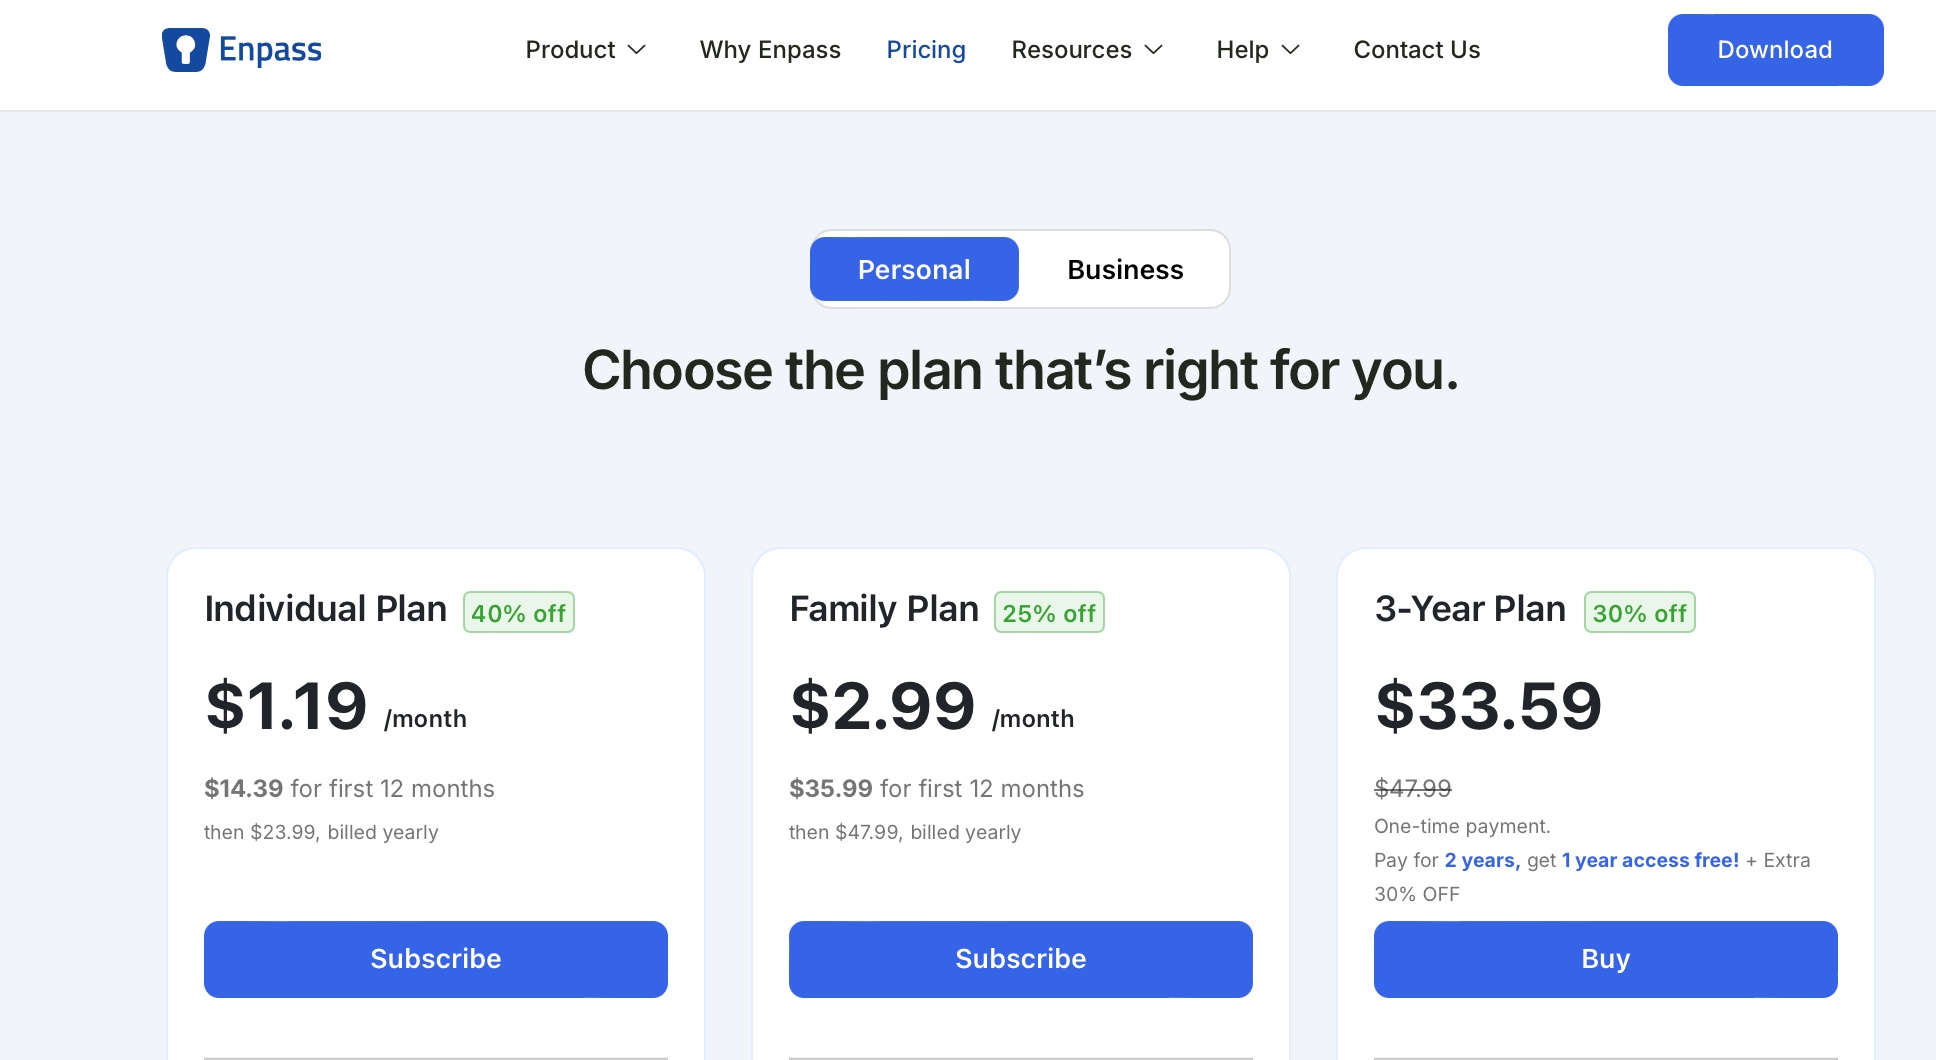Image resolution: width=1936 pixels, height=1060 pixels.
Task: Expand the Product dropdown menu
Action: [x=571, y=50]
